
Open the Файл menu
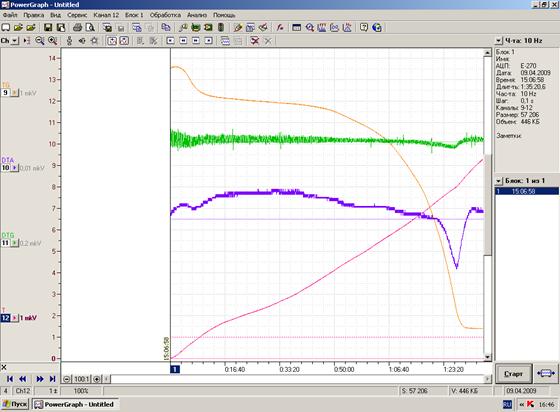point(10,15)
